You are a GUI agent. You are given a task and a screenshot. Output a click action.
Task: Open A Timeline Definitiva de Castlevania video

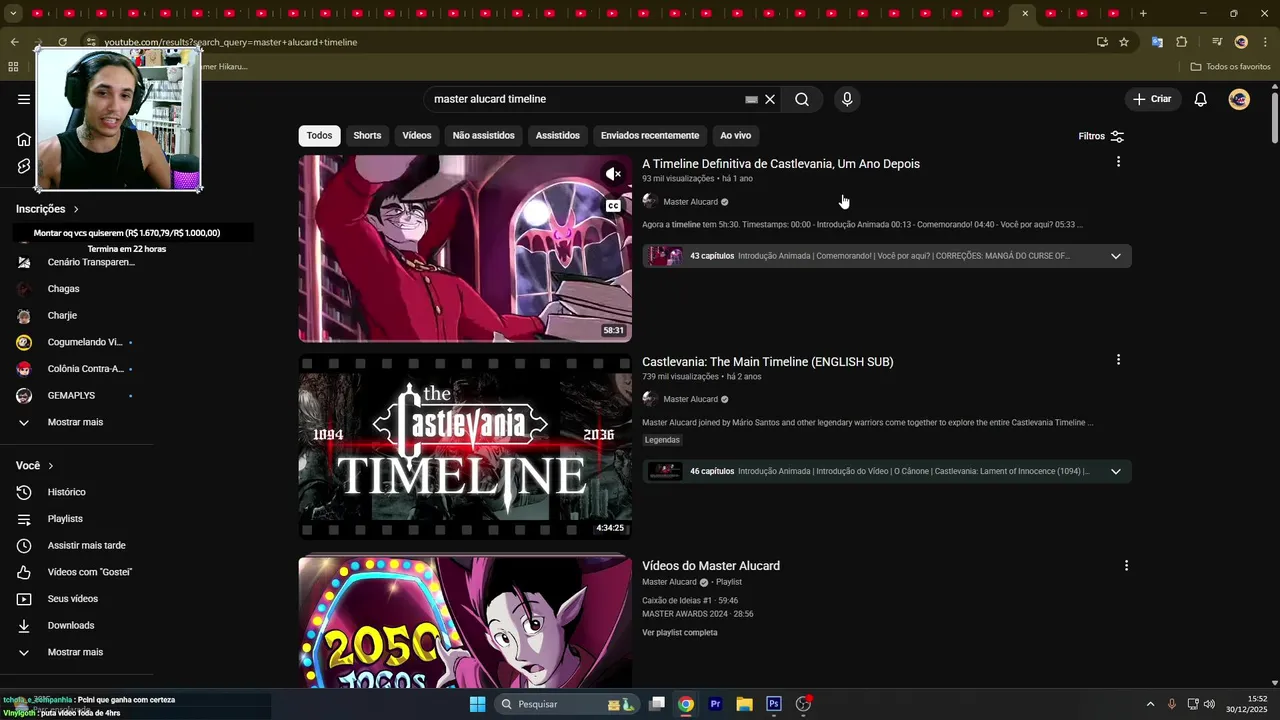pos(781,164)
